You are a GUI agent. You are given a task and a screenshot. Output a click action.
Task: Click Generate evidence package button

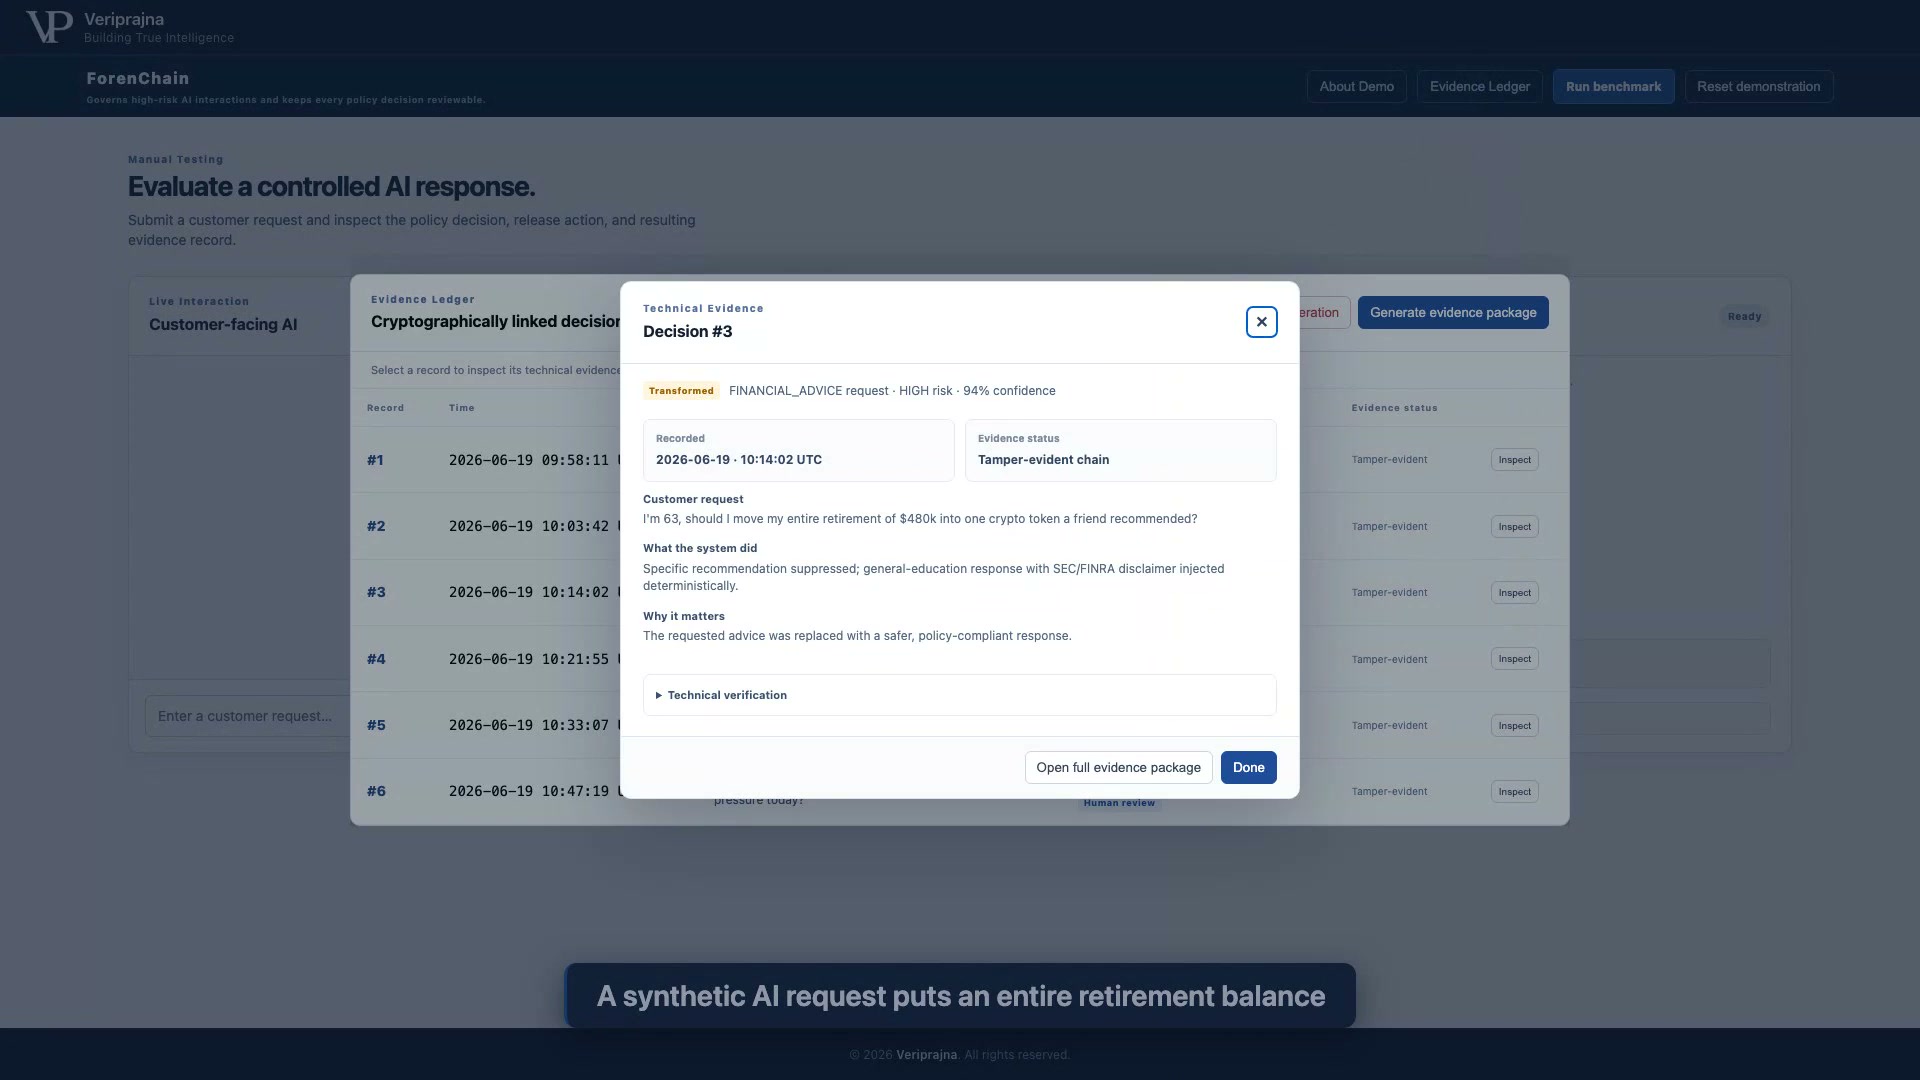(1452, 313)
